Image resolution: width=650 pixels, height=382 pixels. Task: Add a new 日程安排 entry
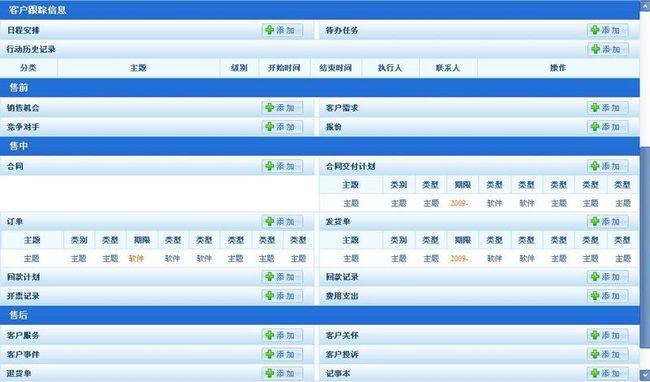point(282,30)
